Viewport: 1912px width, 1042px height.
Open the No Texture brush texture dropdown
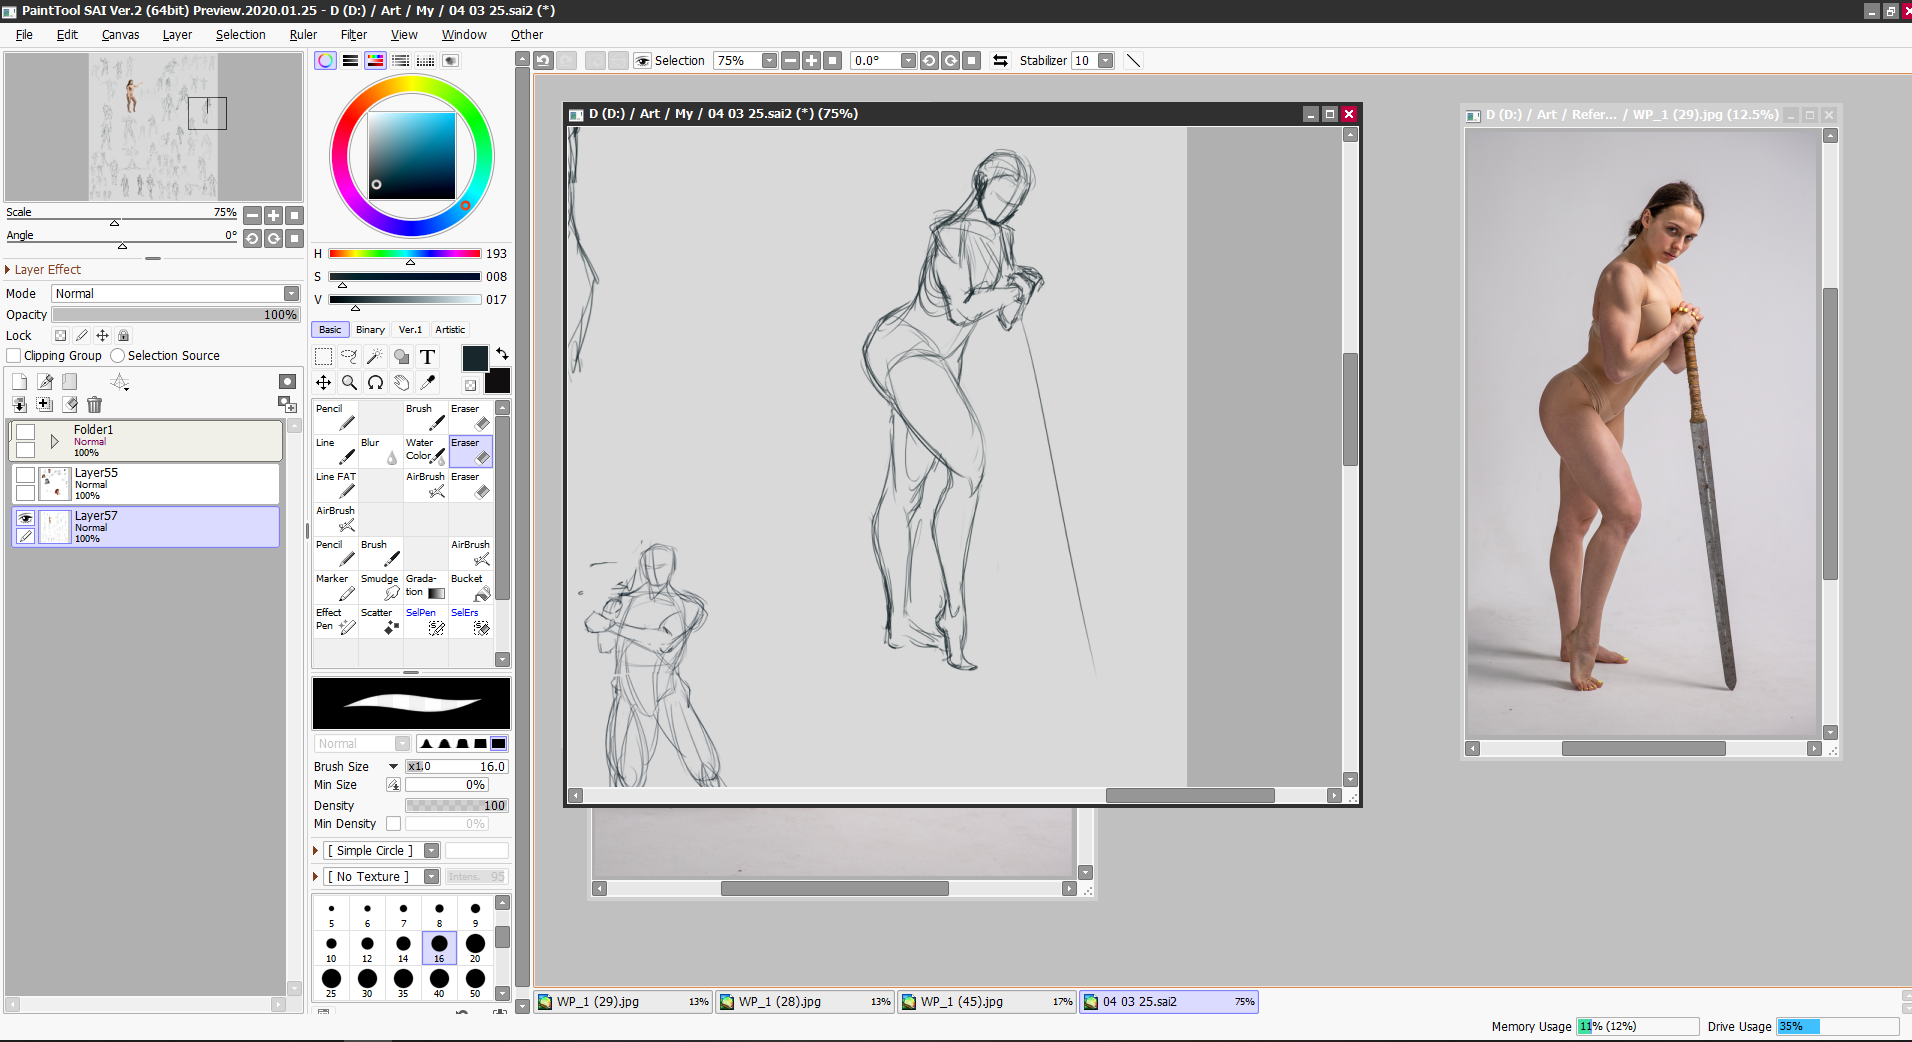tap(431, 877)
